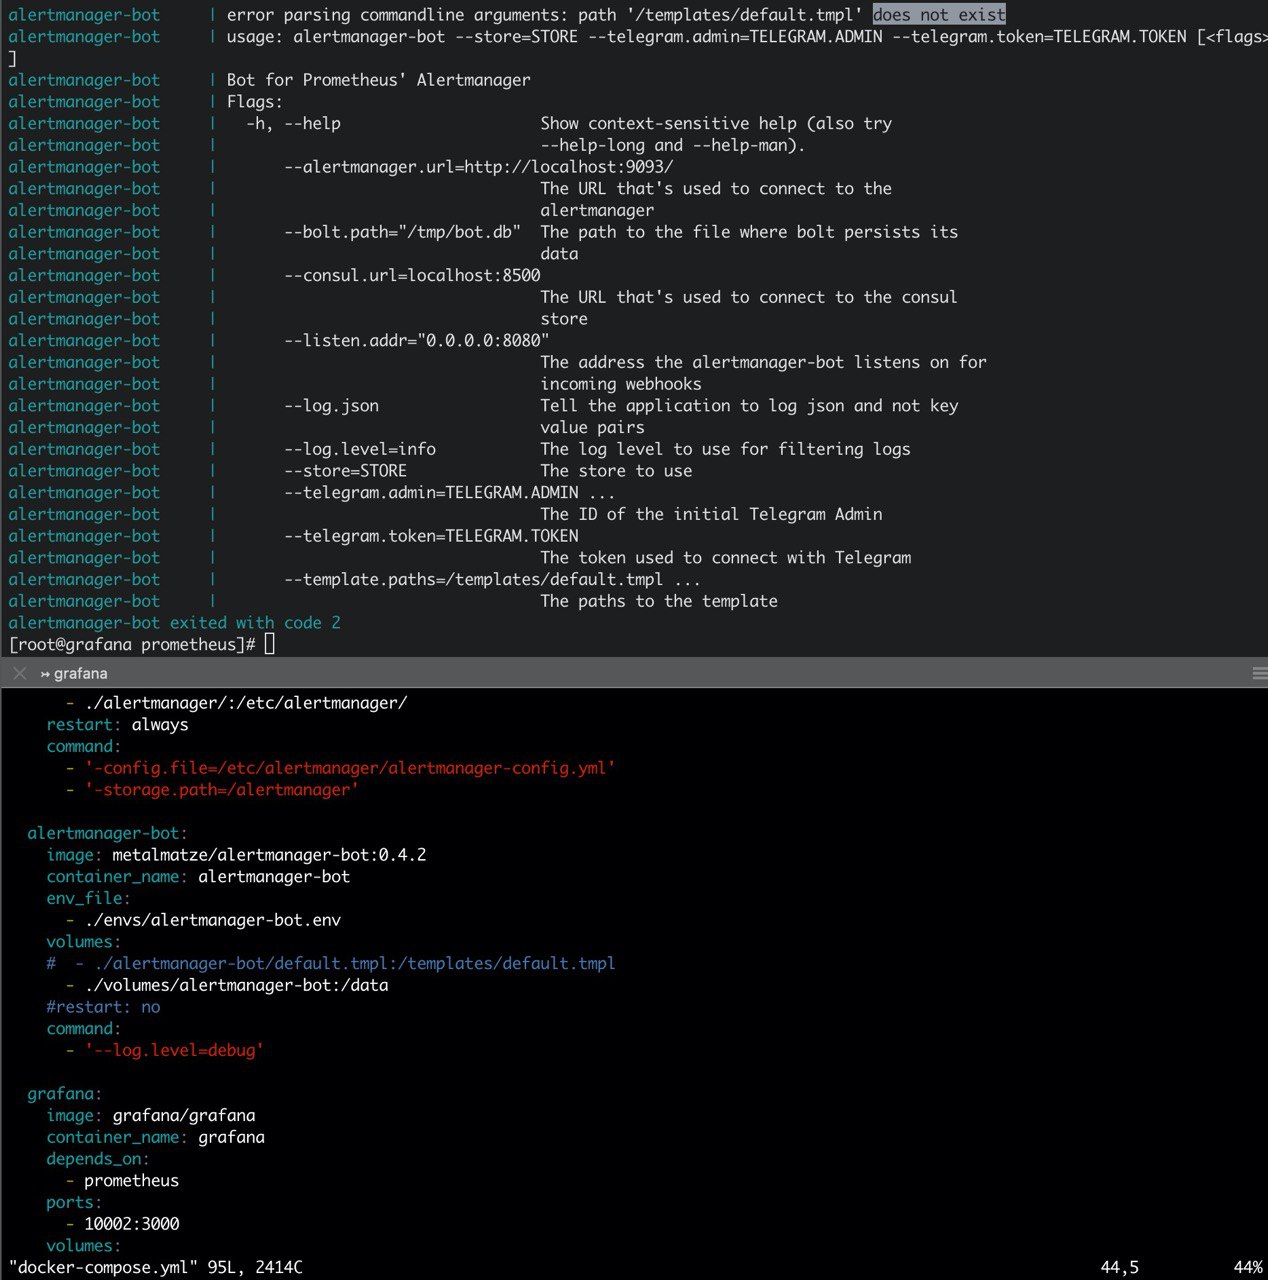Click the 'image: grafana/grafana' line
Image resolution: width=1268 pixels, height=1280 pixels.
(x=150, y=1115)
